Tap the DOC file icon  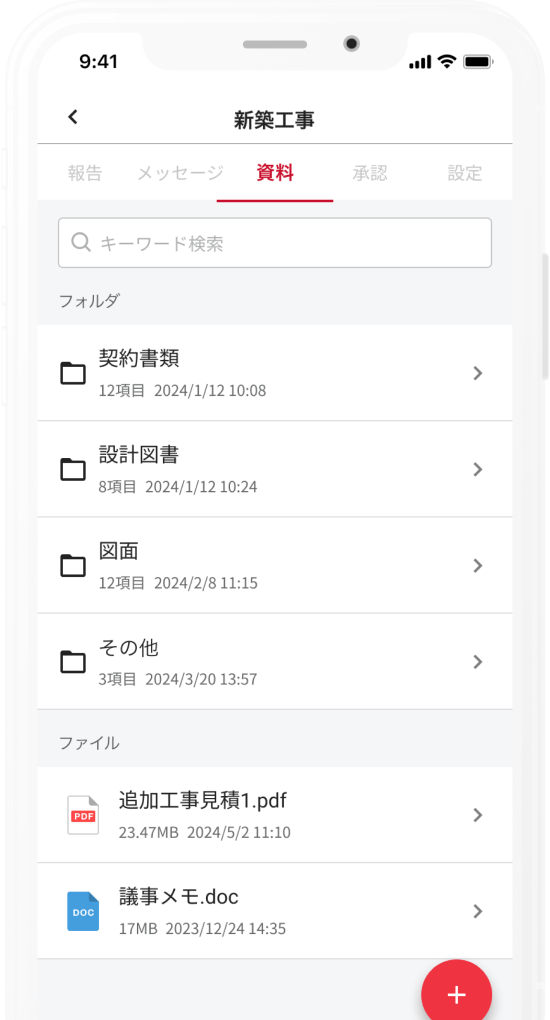[x=83, y=911]
